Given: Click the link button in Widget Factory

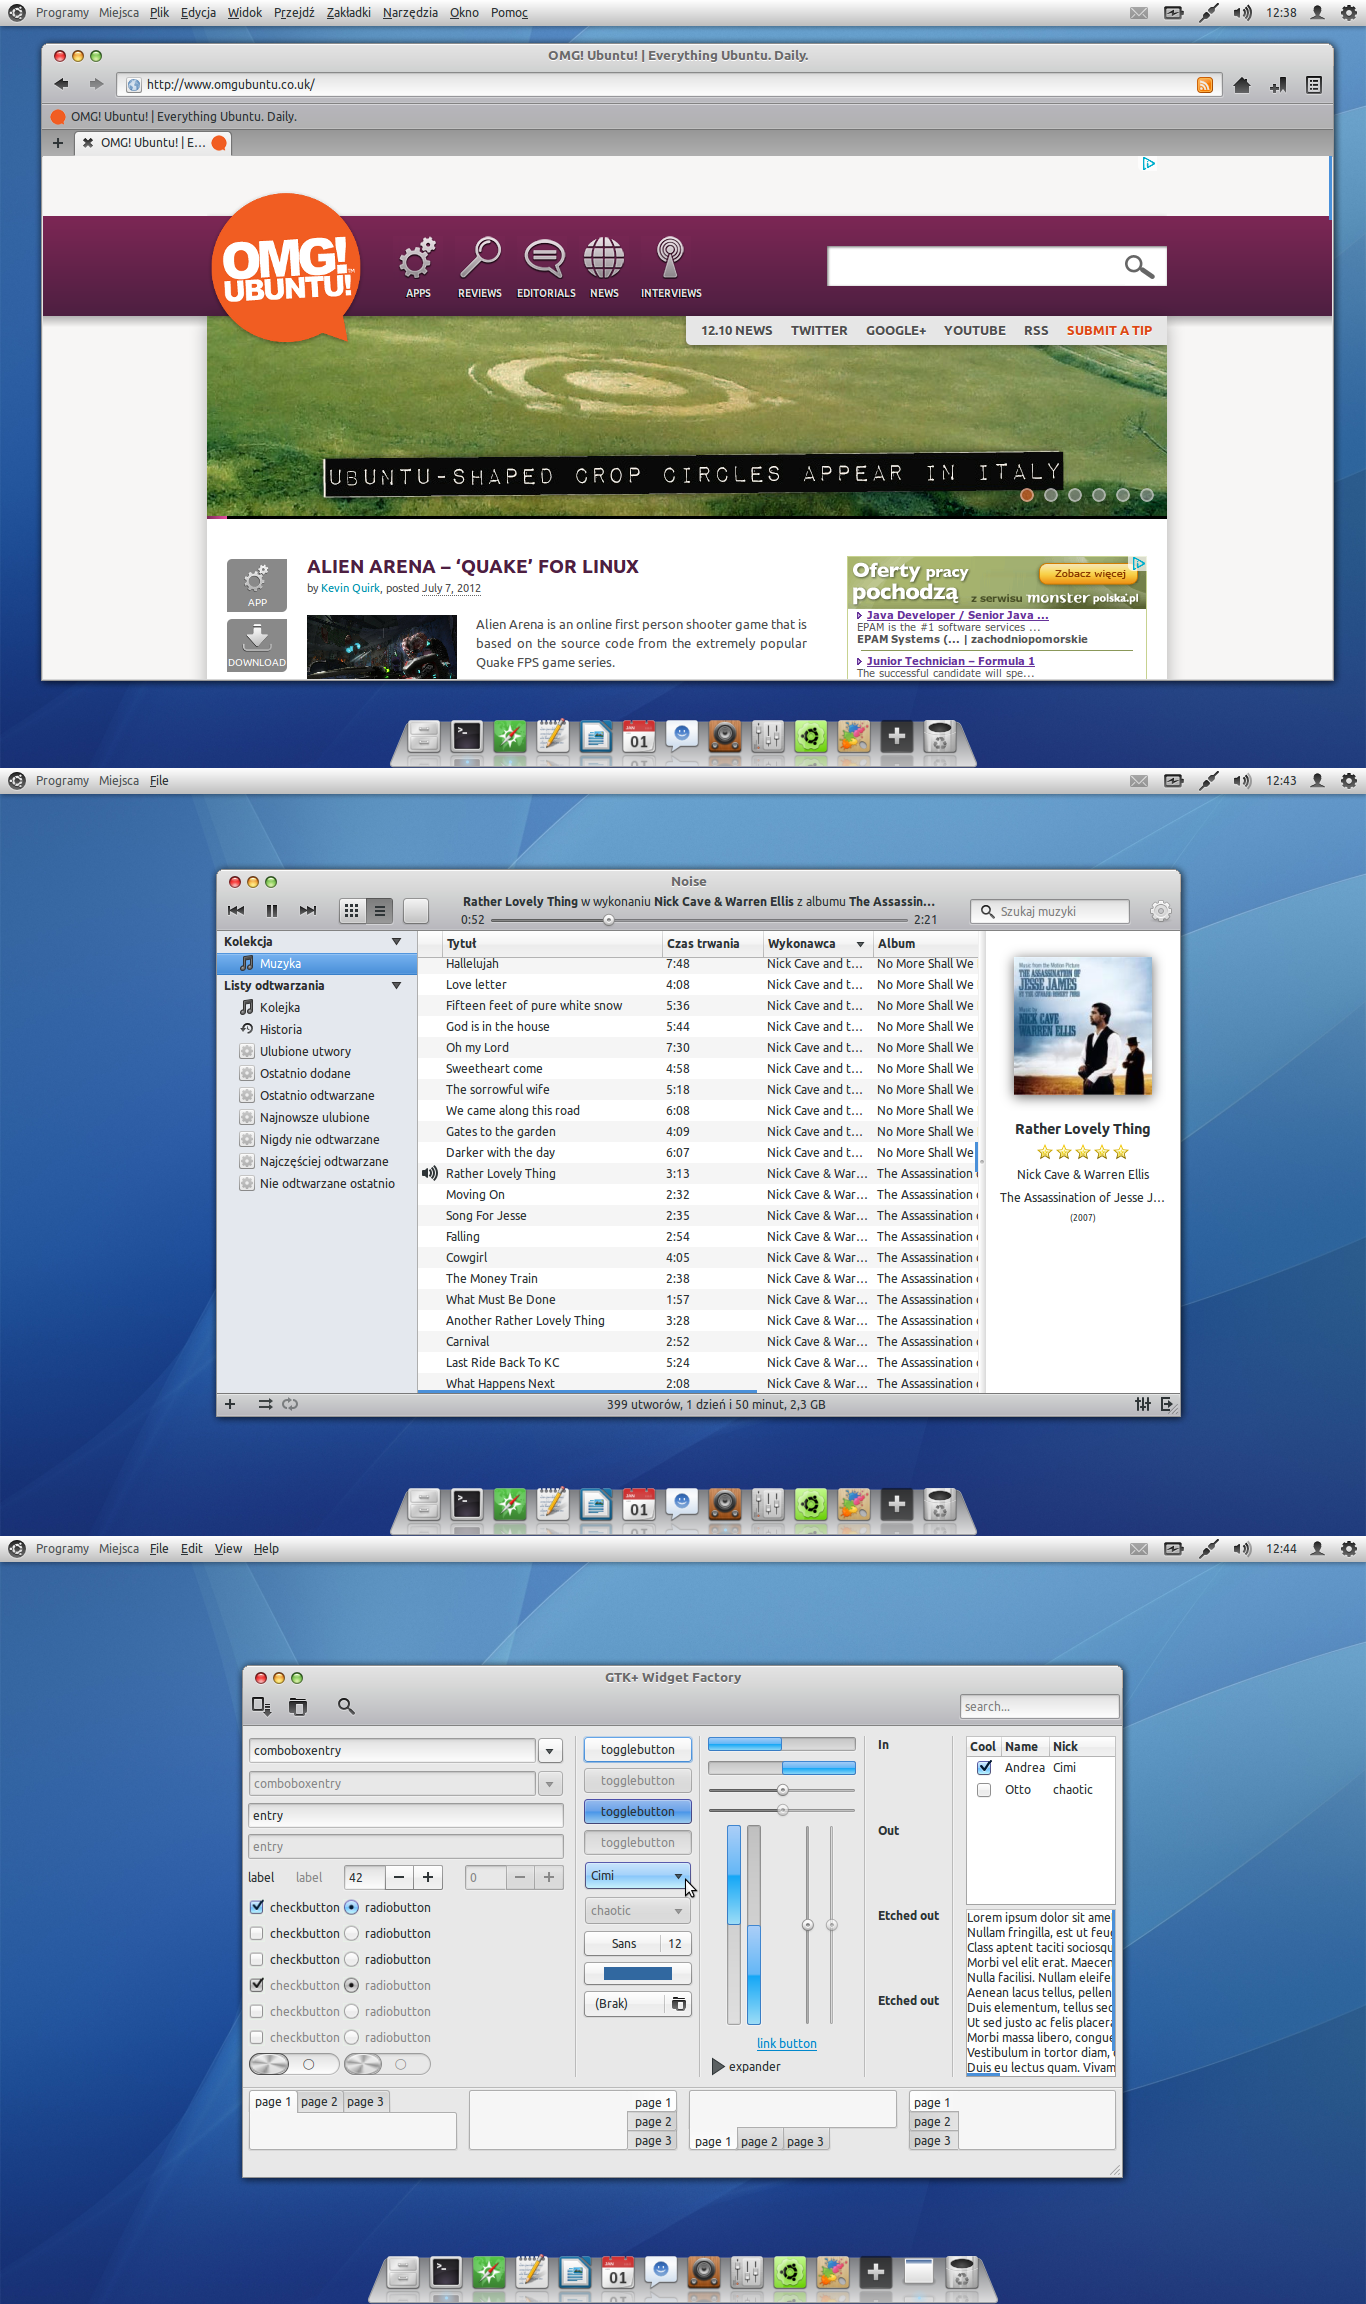Looking at the screenshot, I should (x=786, y=2043).
